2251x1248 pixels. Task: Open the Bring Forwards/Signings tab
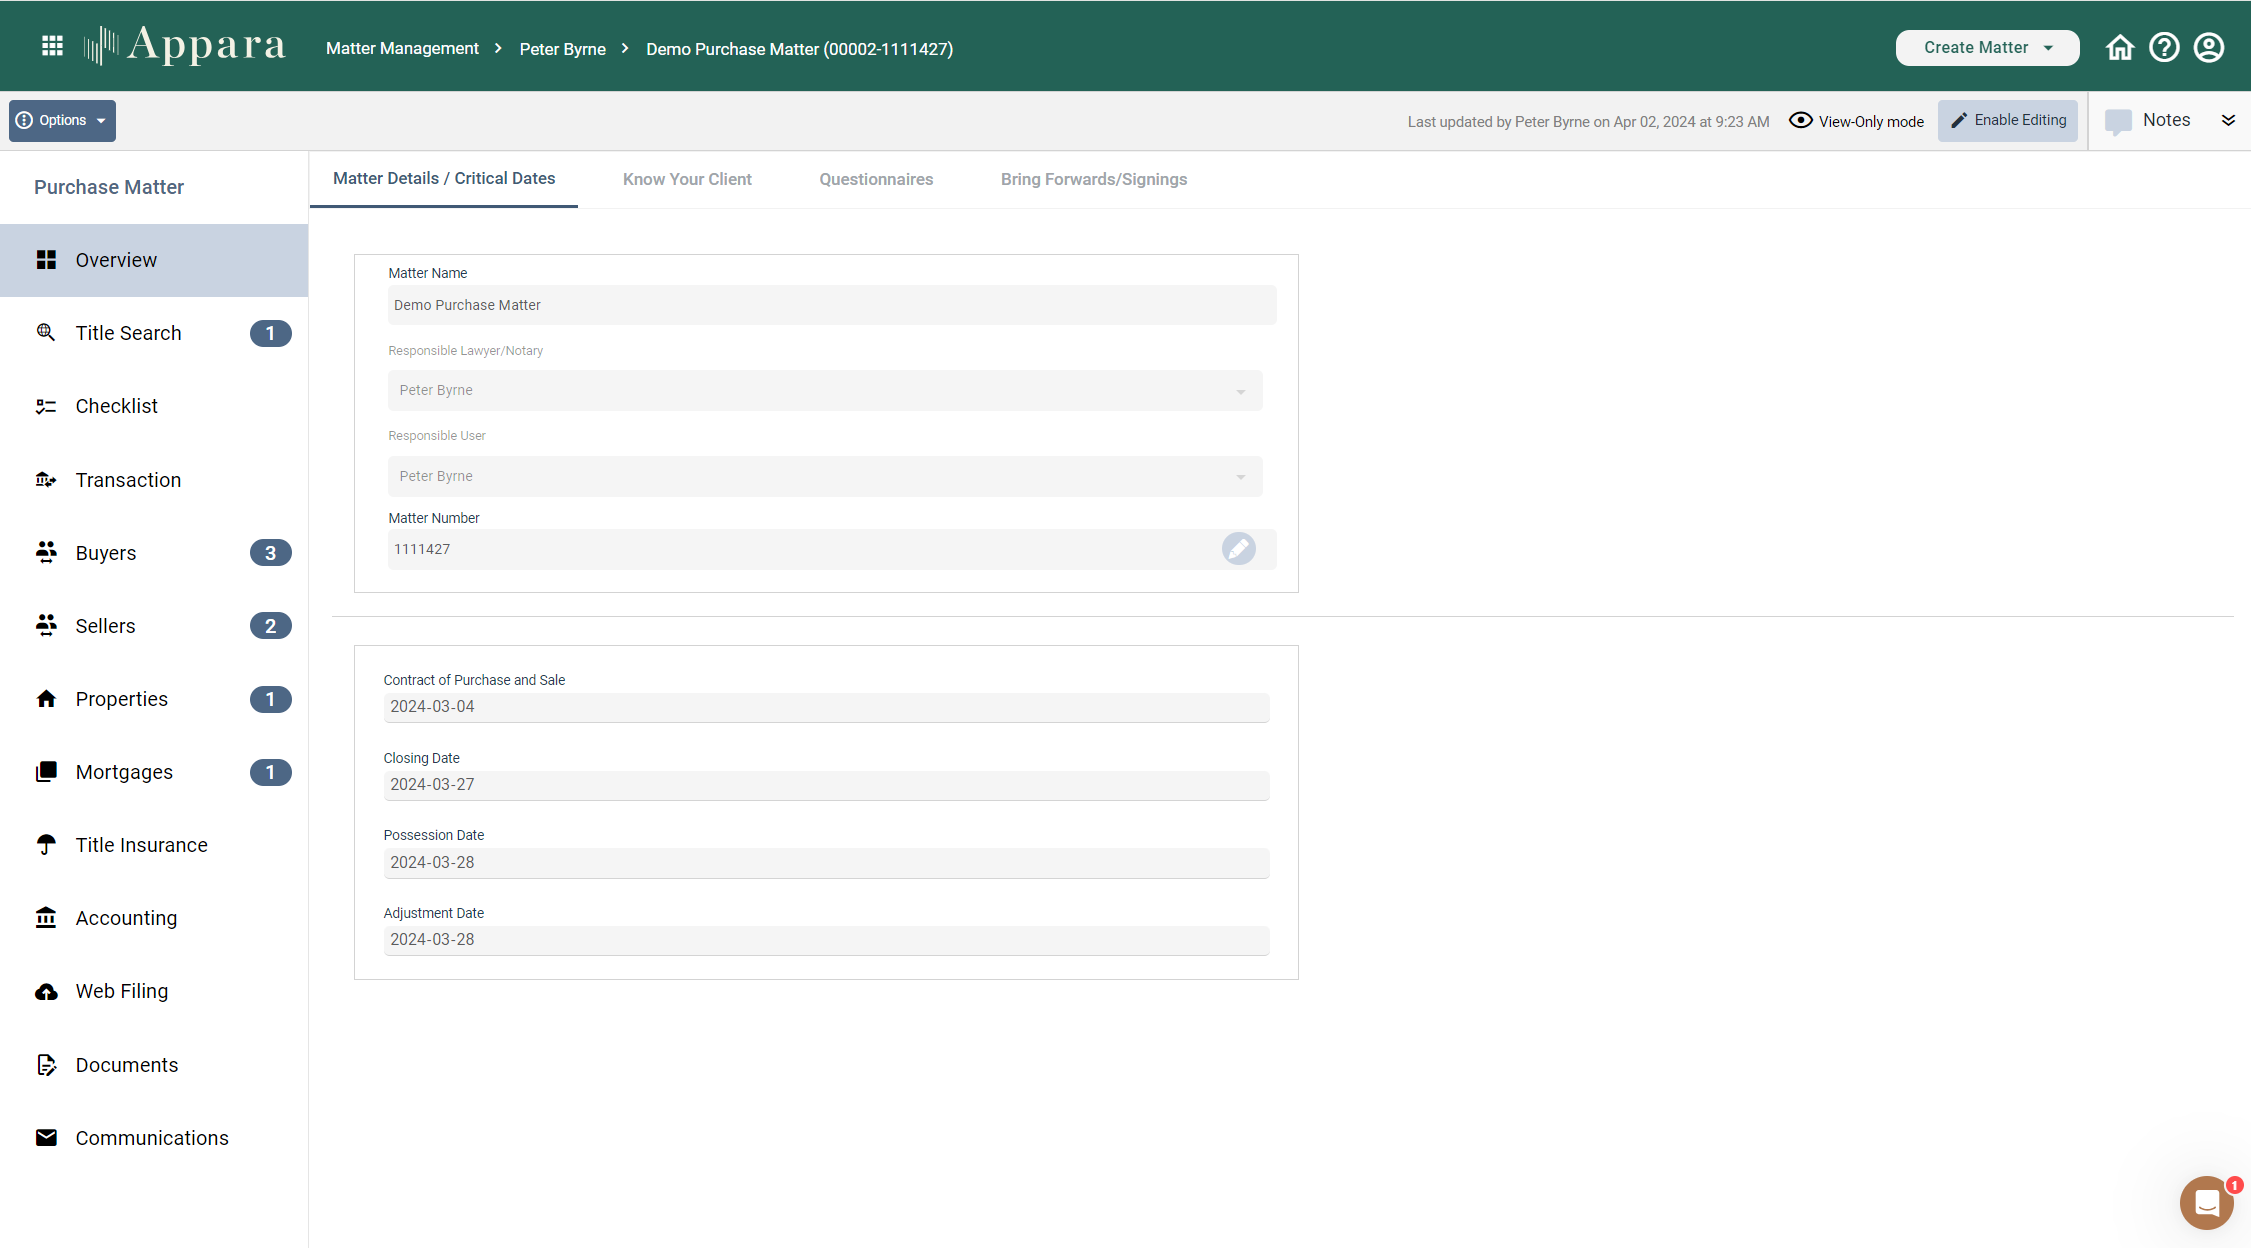click(x=1093, y=179)
